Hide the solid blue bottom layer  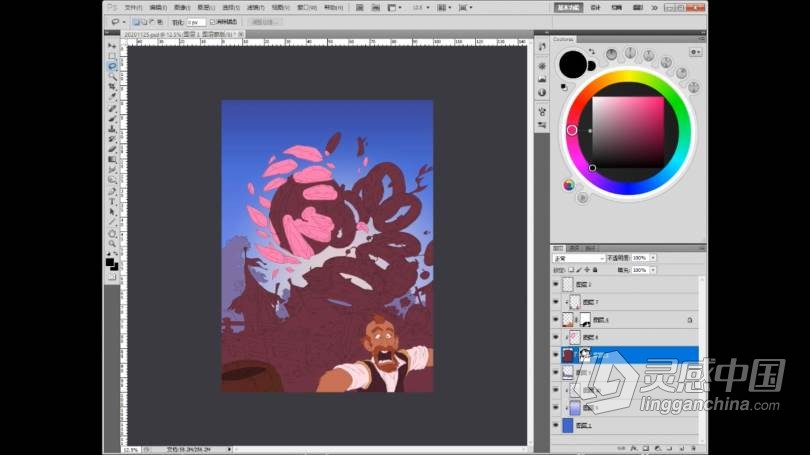pos(556,426)
